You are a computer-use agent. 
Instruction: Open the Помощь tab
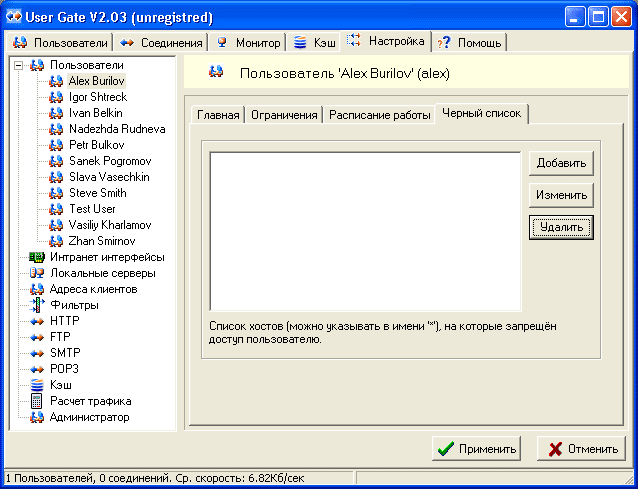click(469, 42)
